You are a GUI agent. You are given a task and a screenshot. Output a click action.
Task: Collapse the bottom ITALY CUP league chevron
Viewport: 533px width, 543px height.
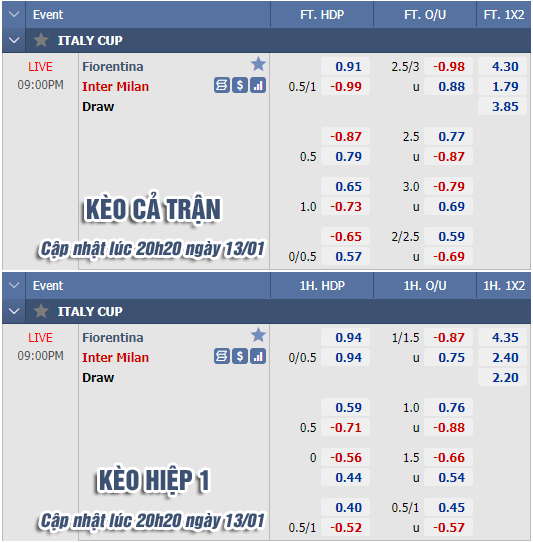coord(14,311)
